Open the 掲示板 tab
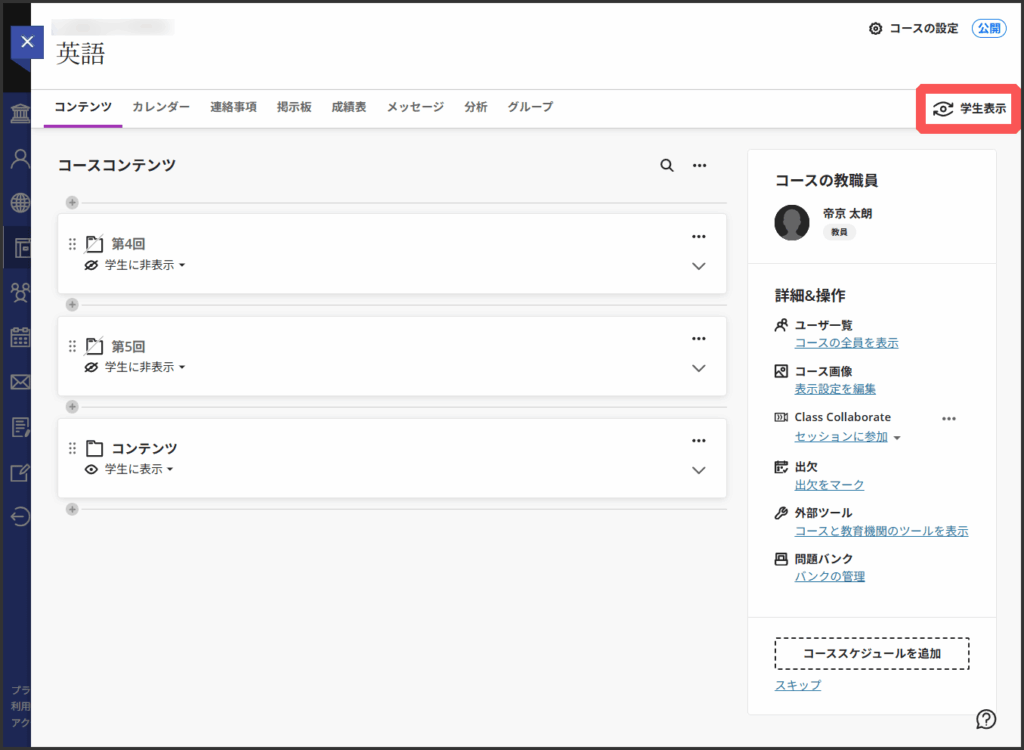 click(294, 107)
